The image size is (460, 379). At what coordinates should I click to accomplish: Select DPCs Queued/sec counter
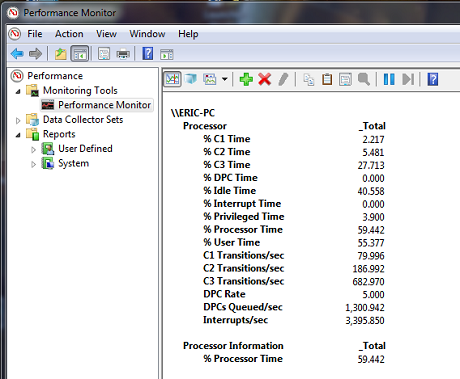tap(243, 307)
